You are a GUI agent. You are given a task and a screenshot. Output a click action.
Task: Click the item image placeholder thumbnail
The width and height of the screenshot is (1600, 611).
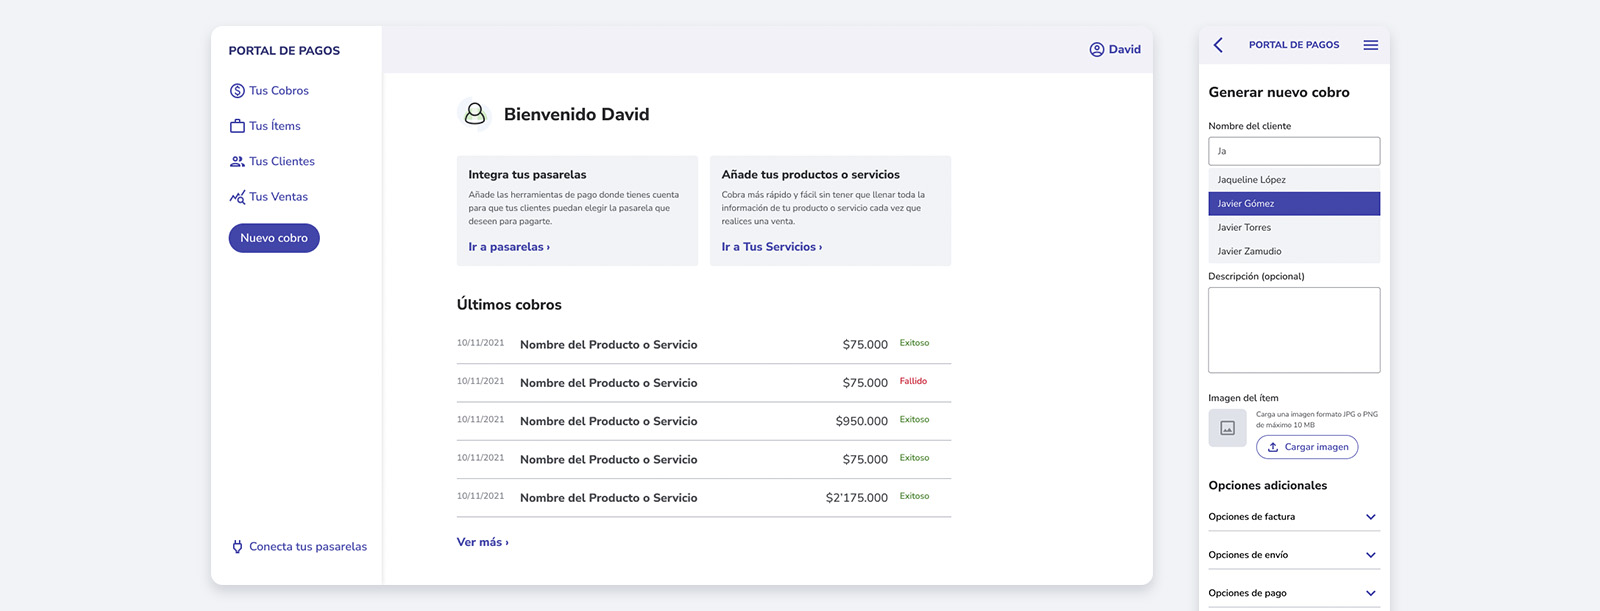pyautogui.click(x=1227, y=428)
